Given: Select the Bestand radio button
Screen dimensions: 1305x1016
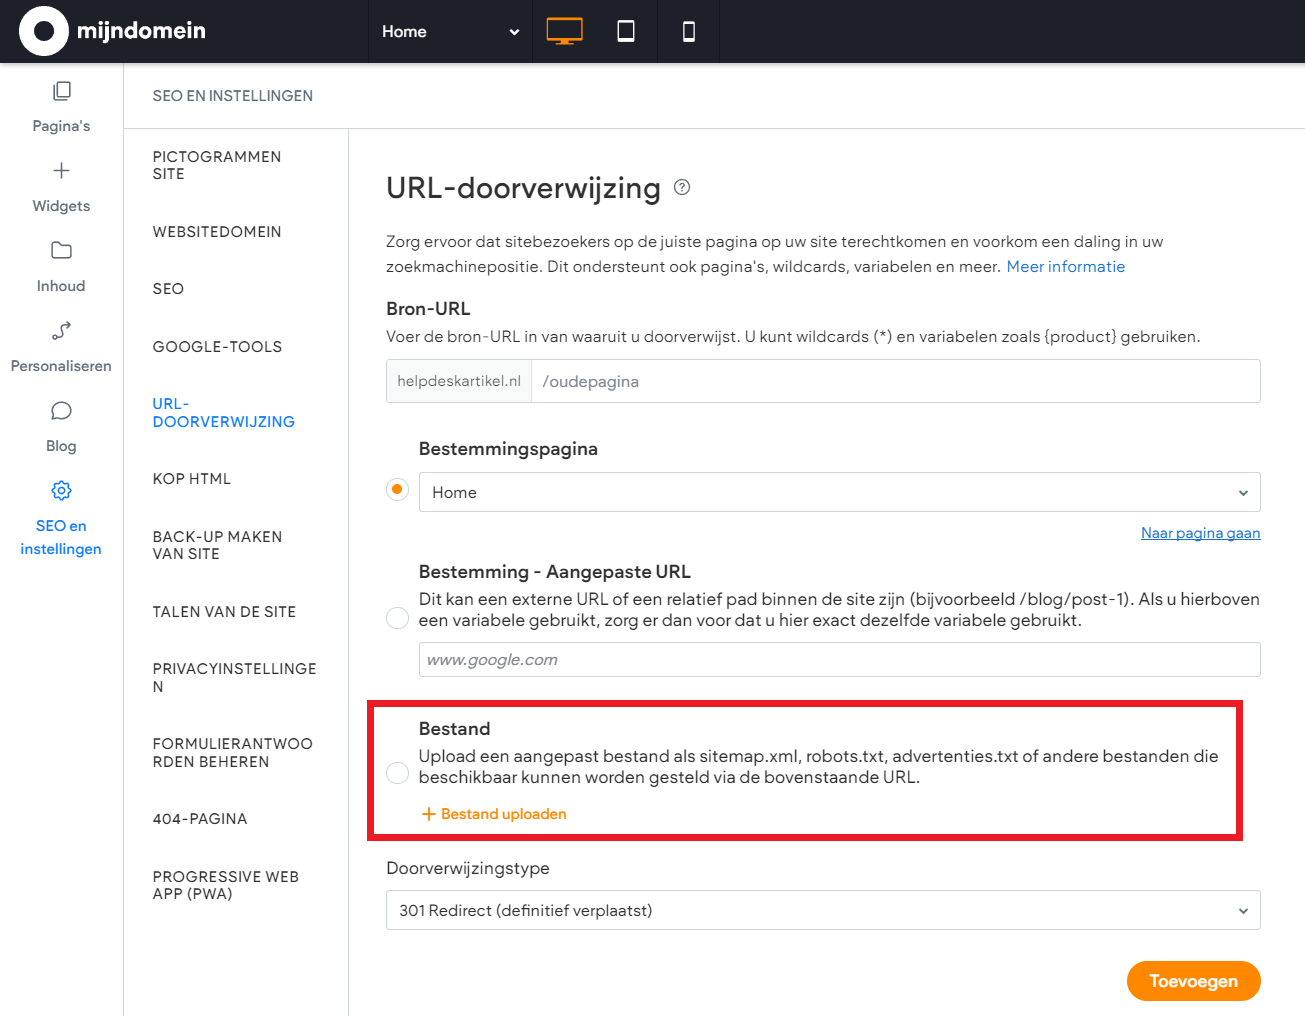Looking at the screenshot, I should pyautogui.click(x=397, y=772).
